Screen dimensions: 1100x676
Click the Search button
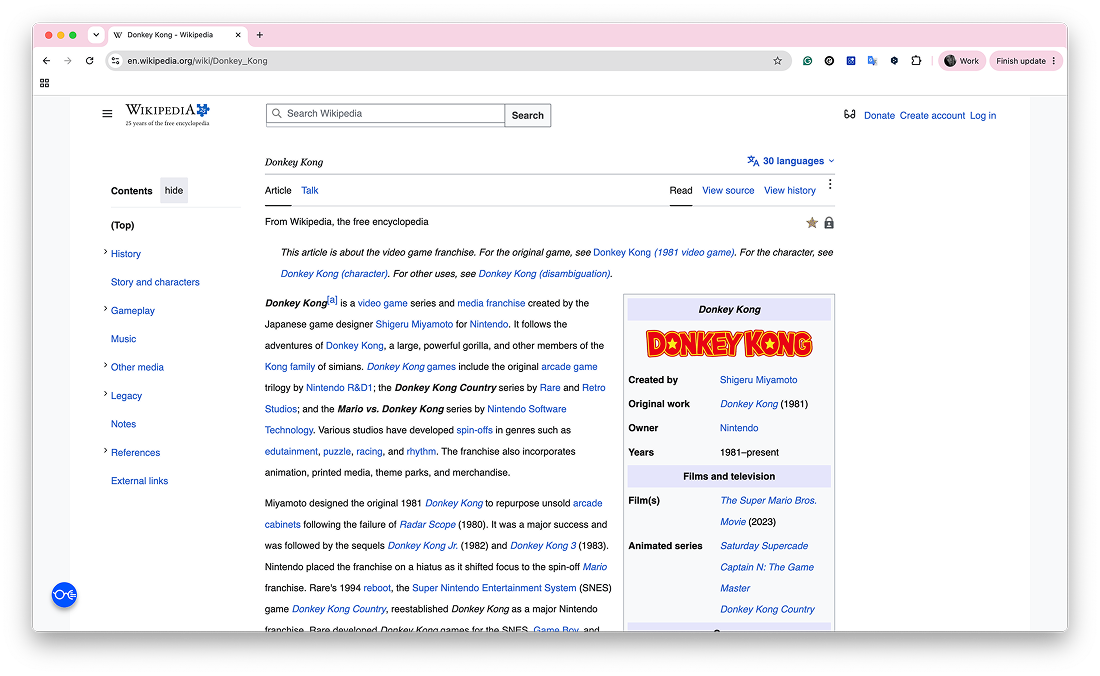[528, 116]
